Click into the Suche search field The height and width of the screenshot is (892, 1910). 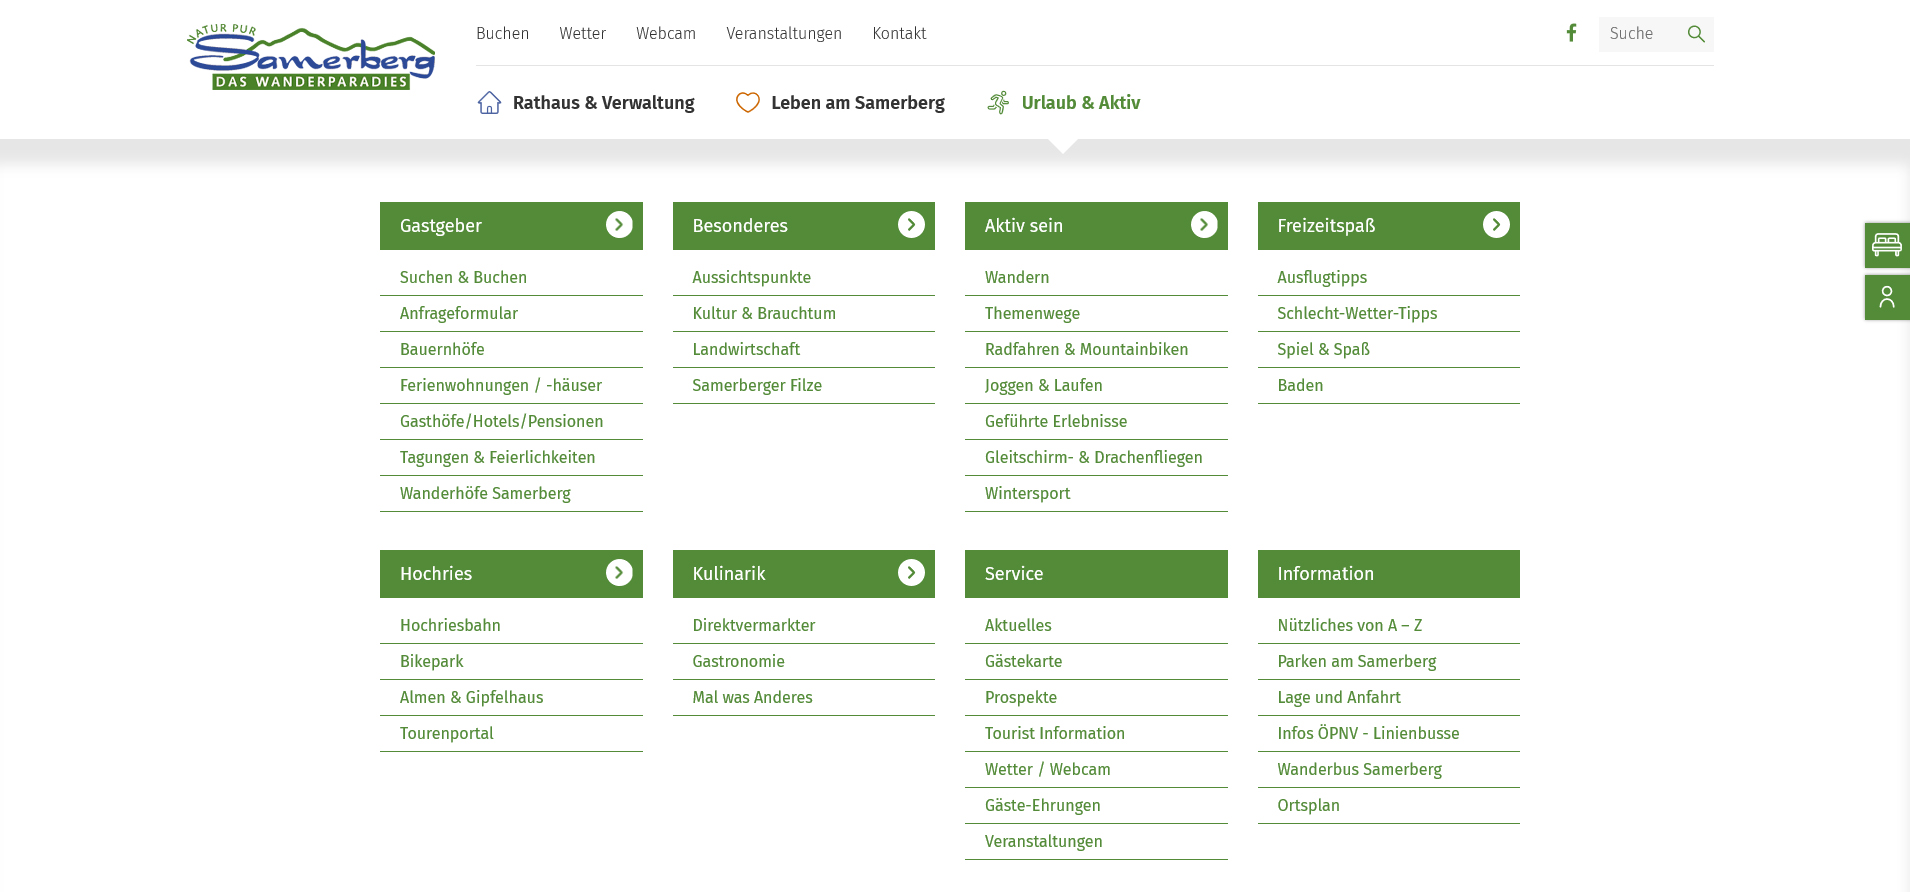click(x=1640, y=34)
